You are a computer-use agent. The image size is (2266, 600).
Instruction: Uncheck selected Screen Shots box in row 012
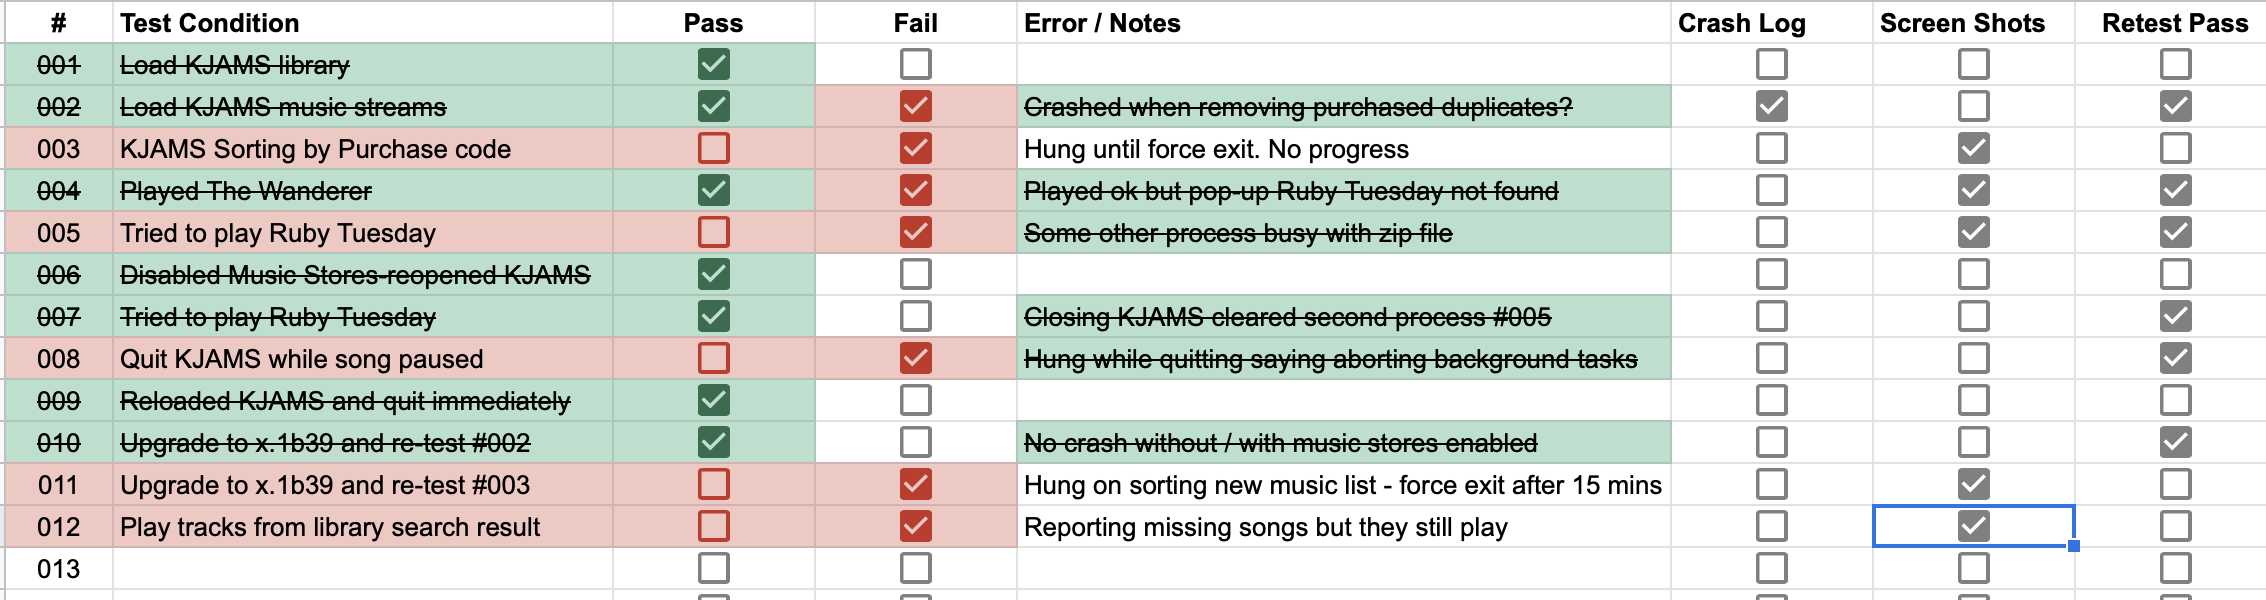tap(1973, 527)
